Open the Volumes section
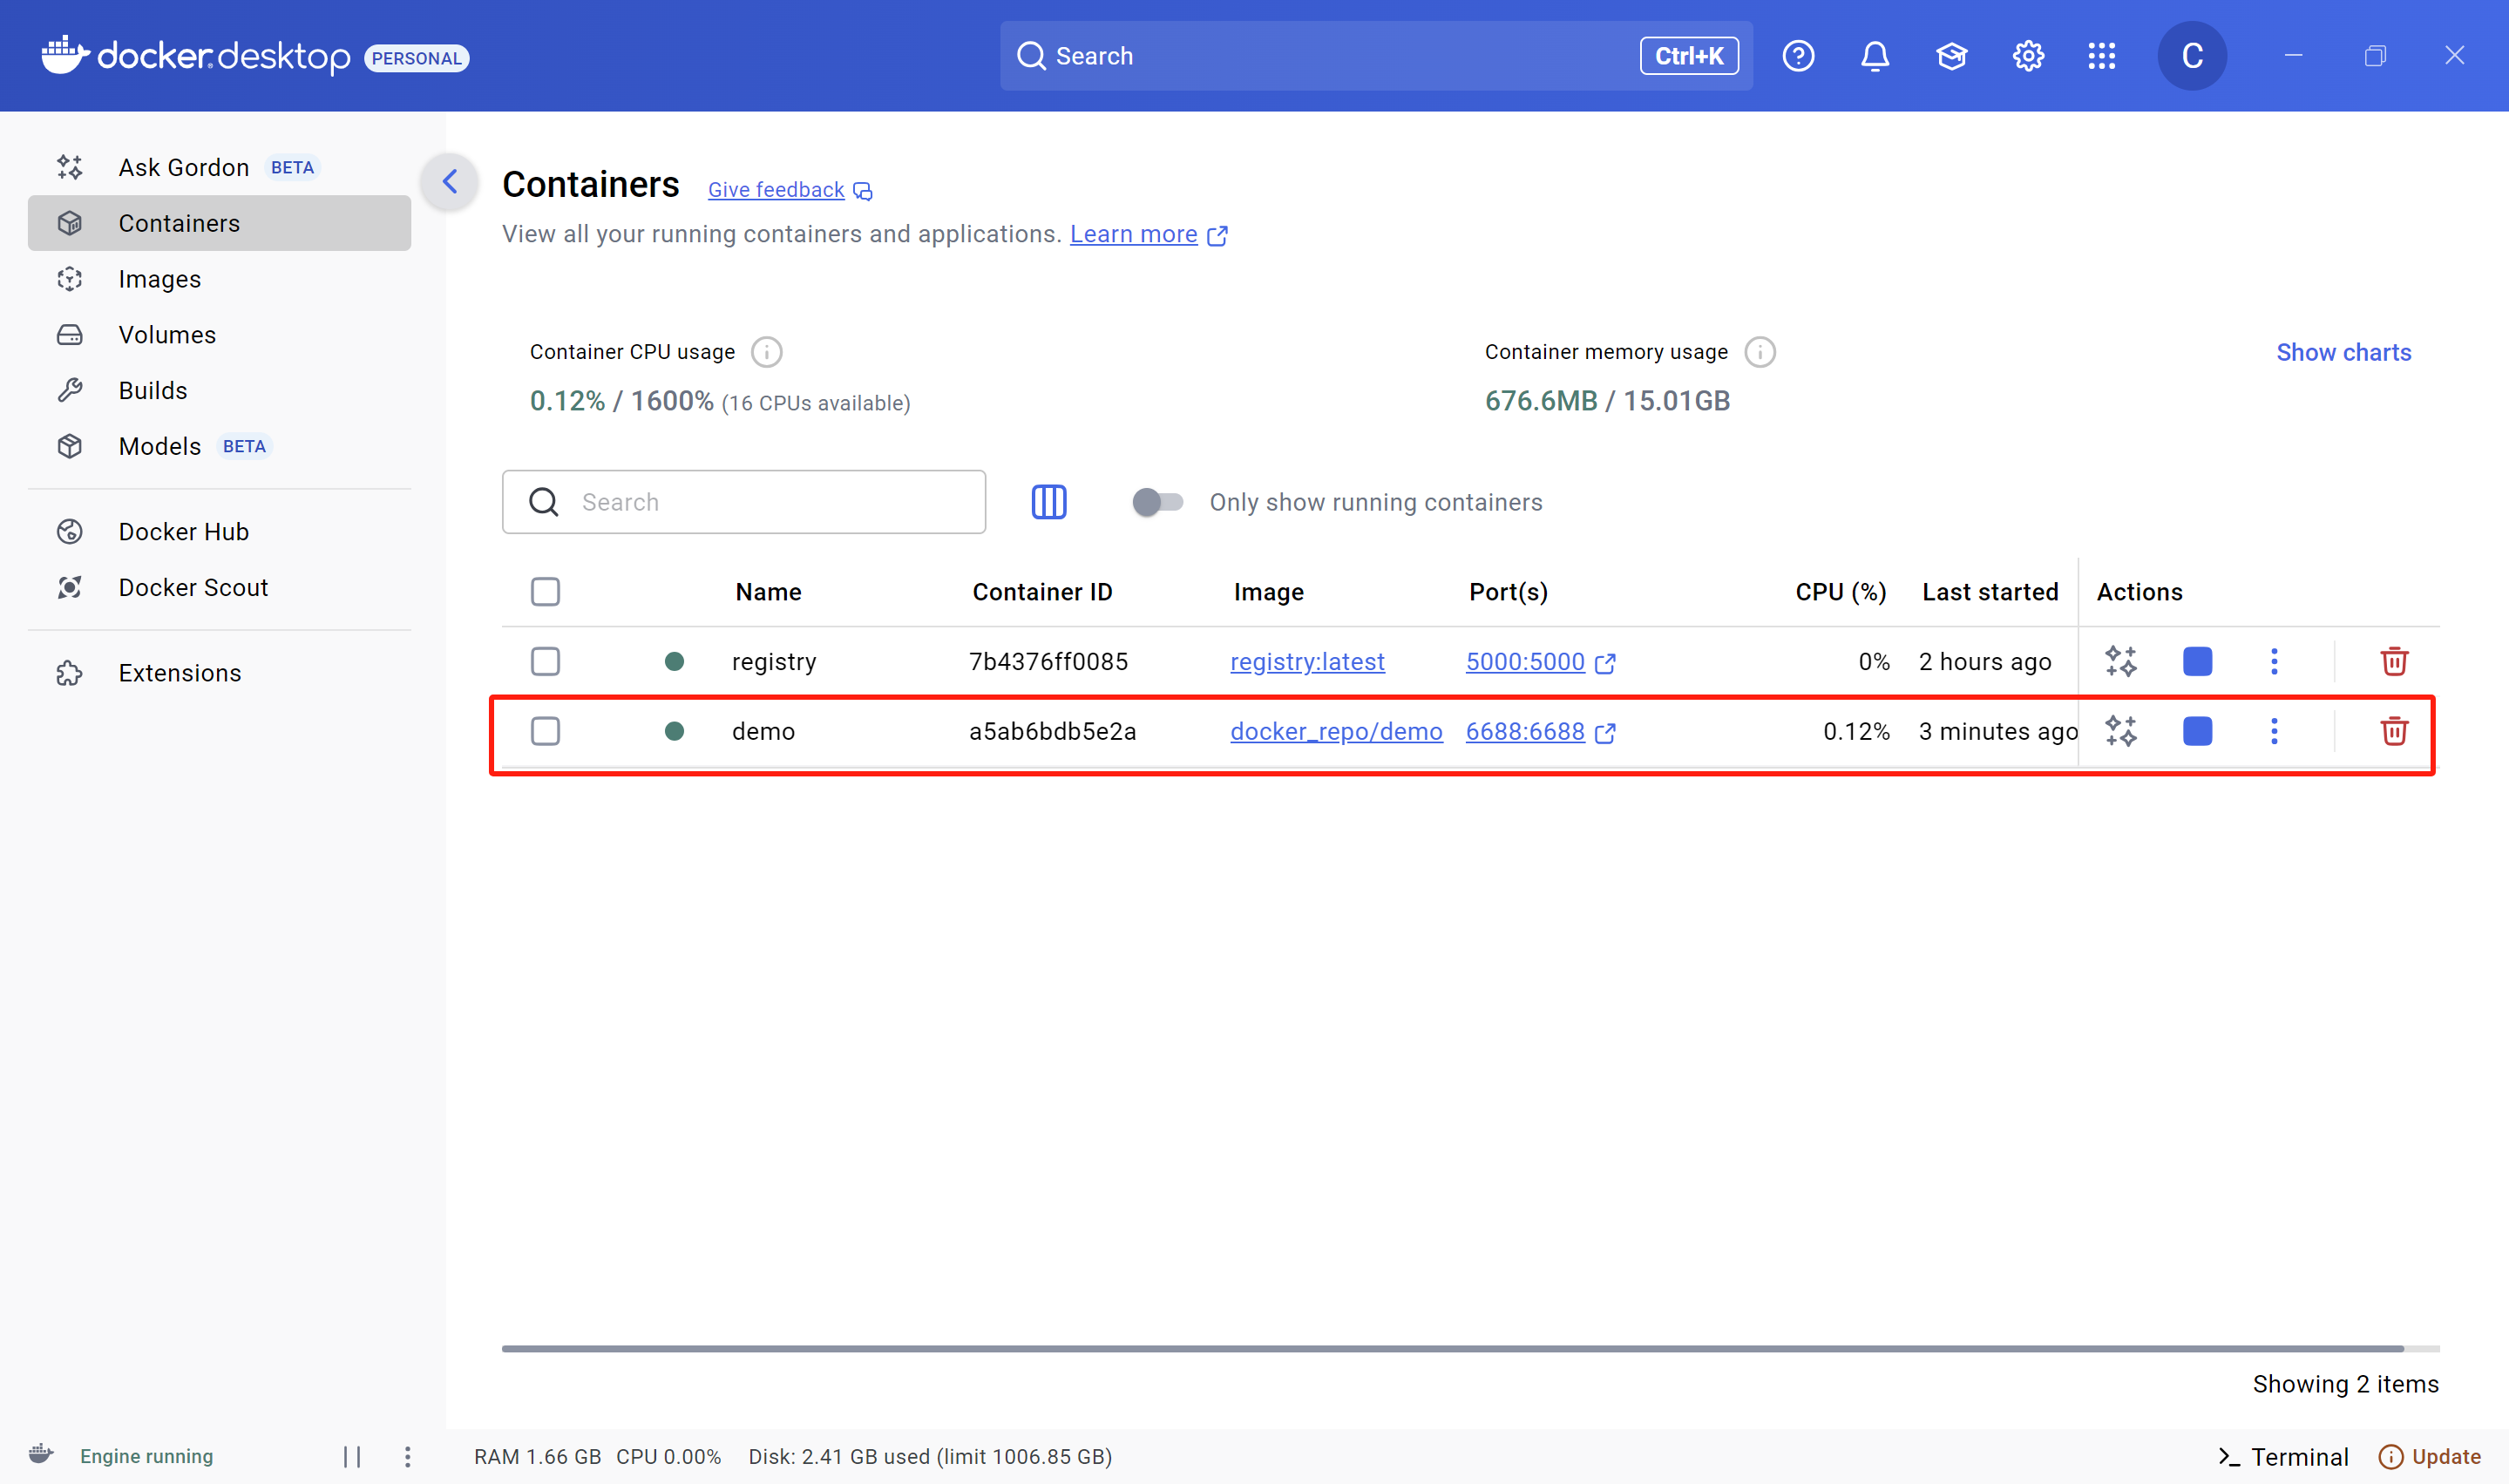The image size is (2509, 1484). click(x=167, y=335)
